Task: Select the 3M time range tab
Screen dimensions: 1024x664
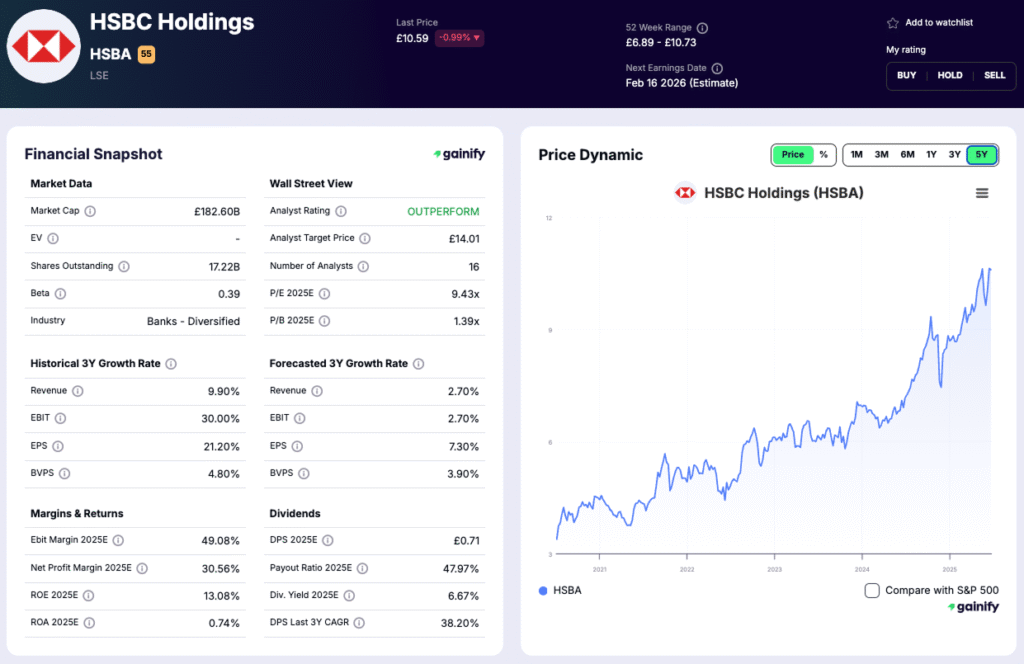Action: [881, 155]
